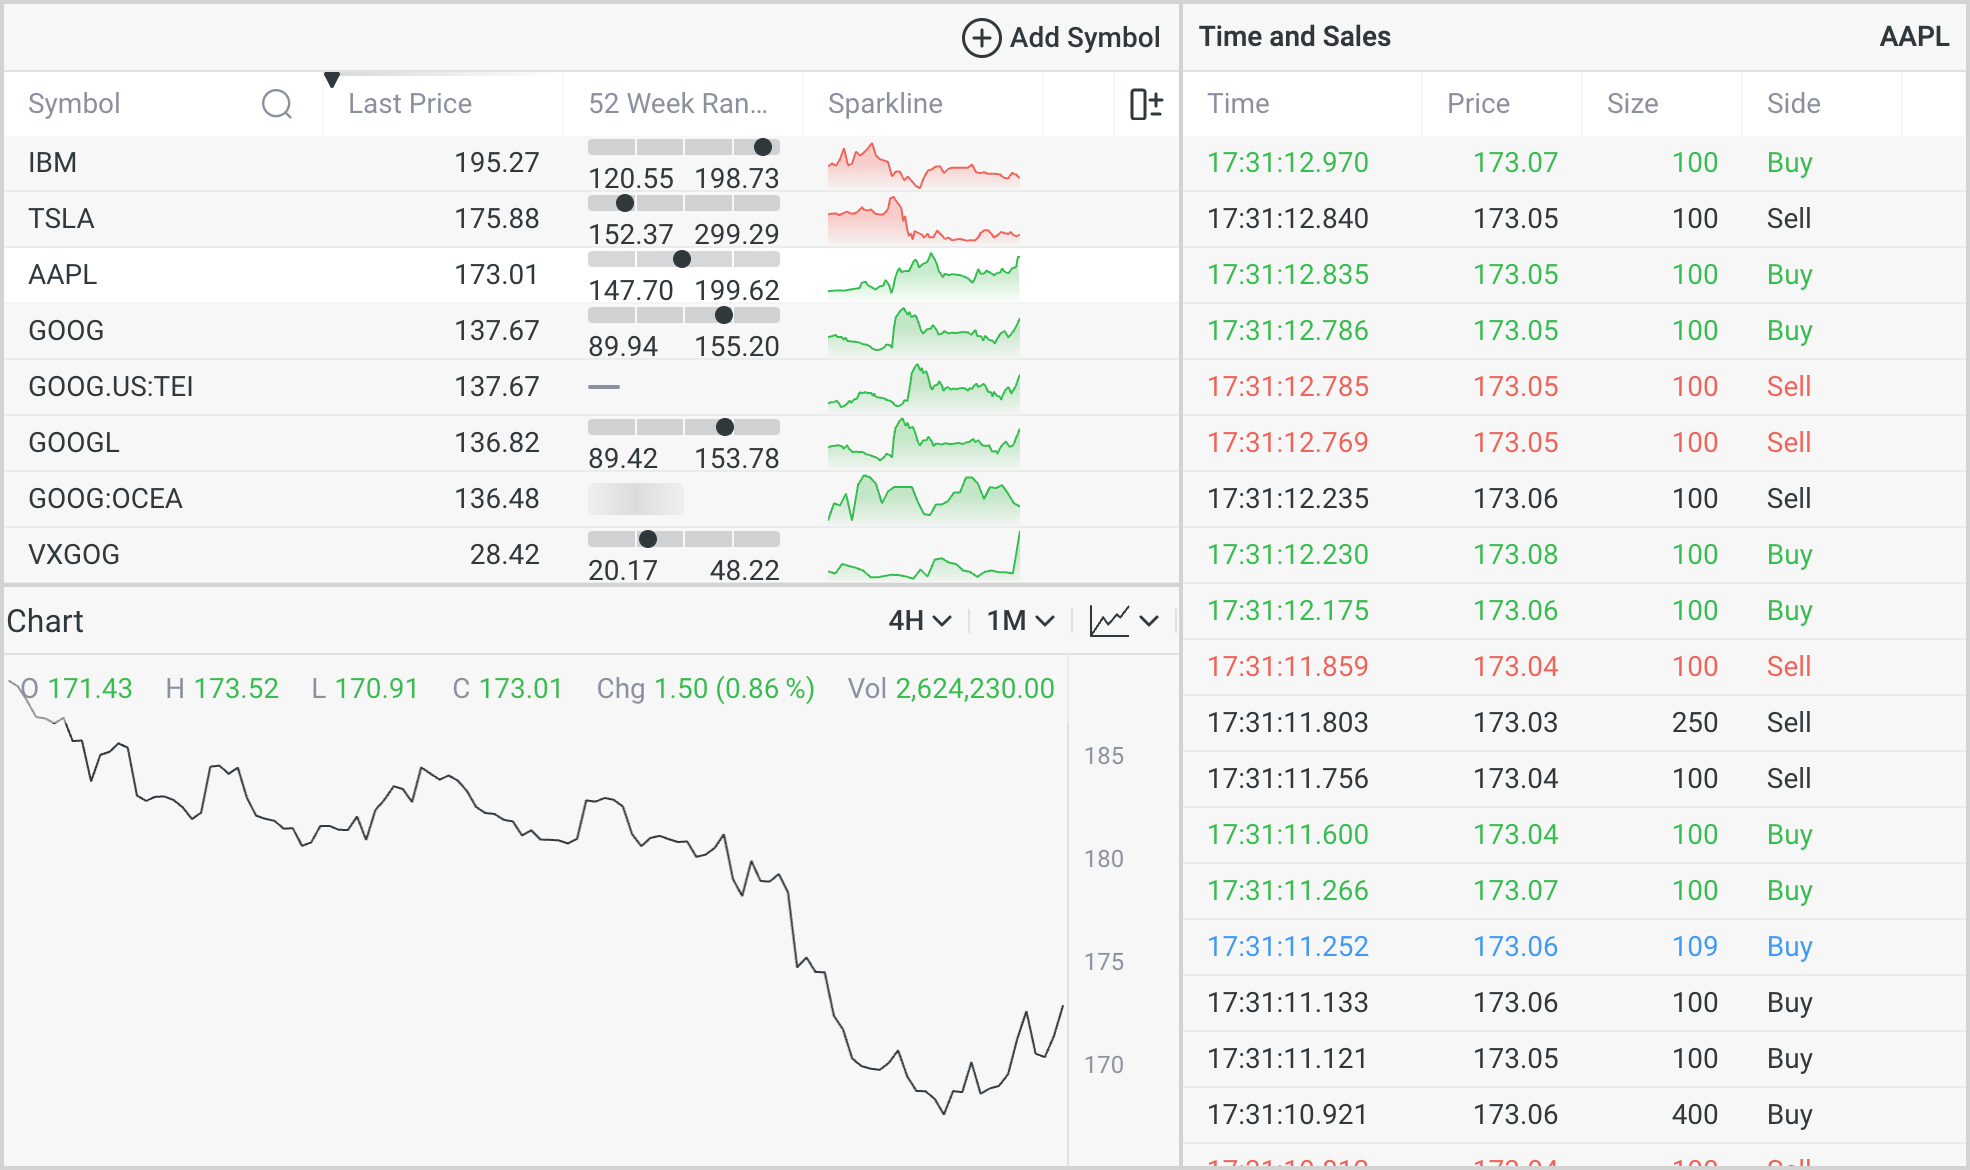Select the TSLA symbol row
The height and width of the screenshot is (1170, 1970).
(592, 219)
